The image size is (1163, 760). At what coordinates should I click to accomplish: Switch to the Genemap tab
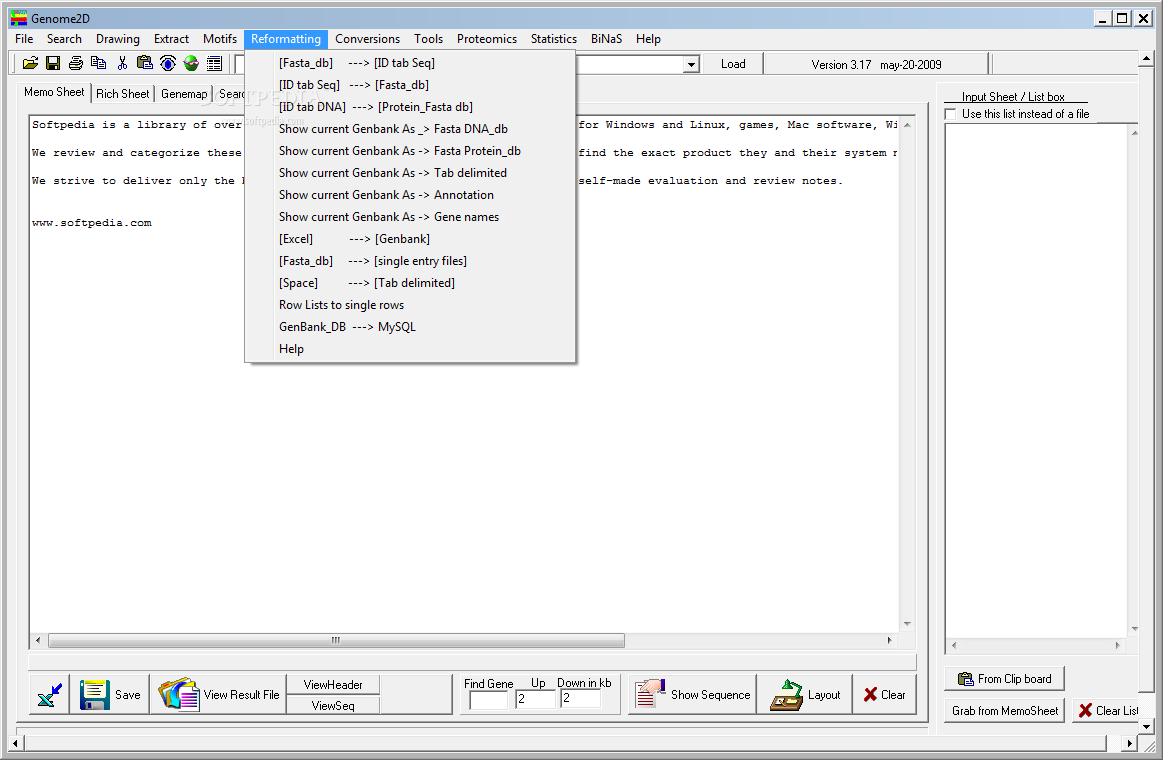click(184, 93)
